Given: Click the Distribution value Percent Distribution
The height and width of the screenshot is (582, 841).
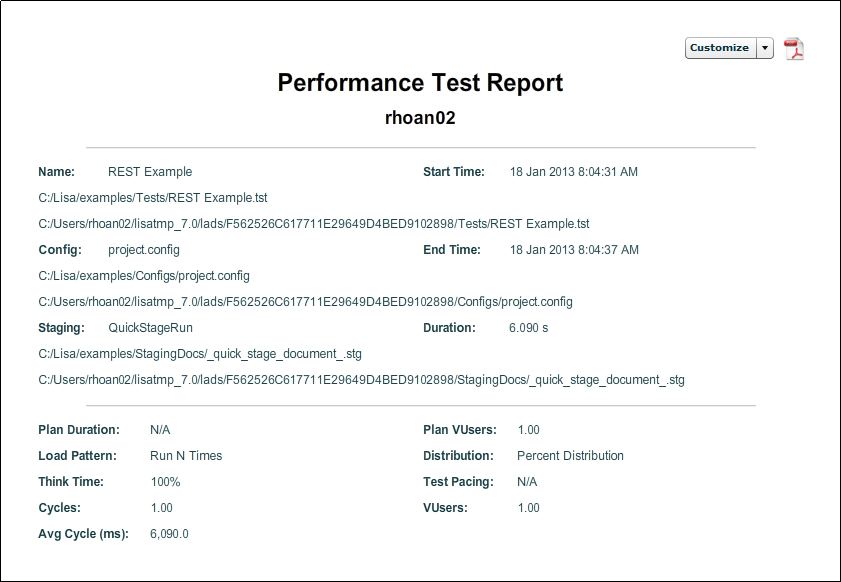Looking at the screenshot, I should coord(570,455).
